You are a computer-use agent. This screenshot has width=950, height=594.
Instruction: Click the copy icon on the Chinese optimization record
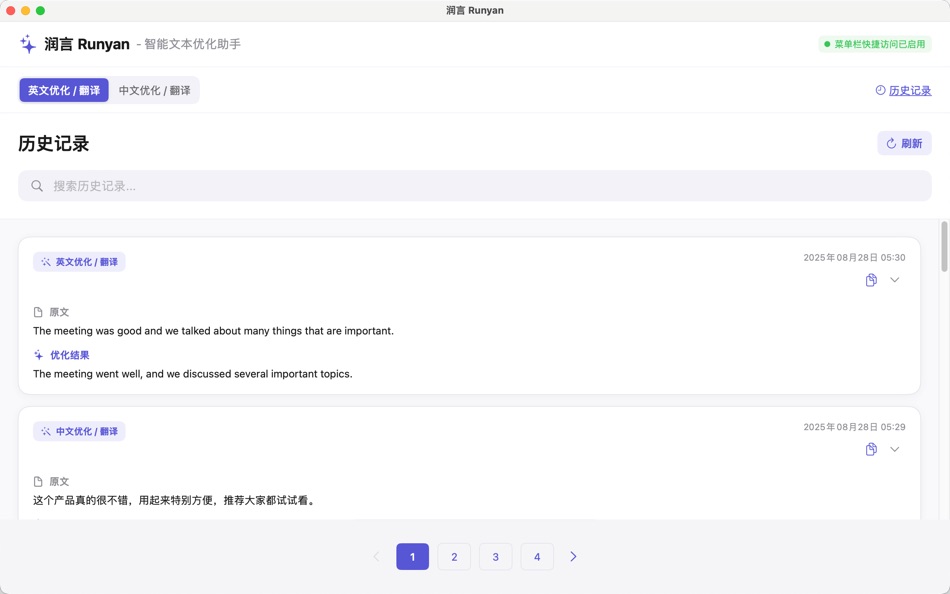tap(870, 448)
